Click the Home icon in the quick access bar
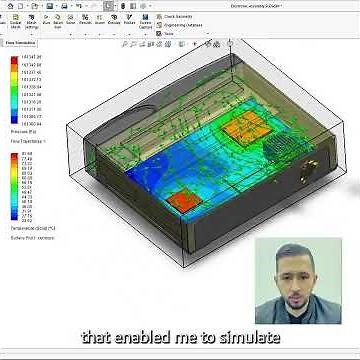Screen dimensions: 360x360 10,6
